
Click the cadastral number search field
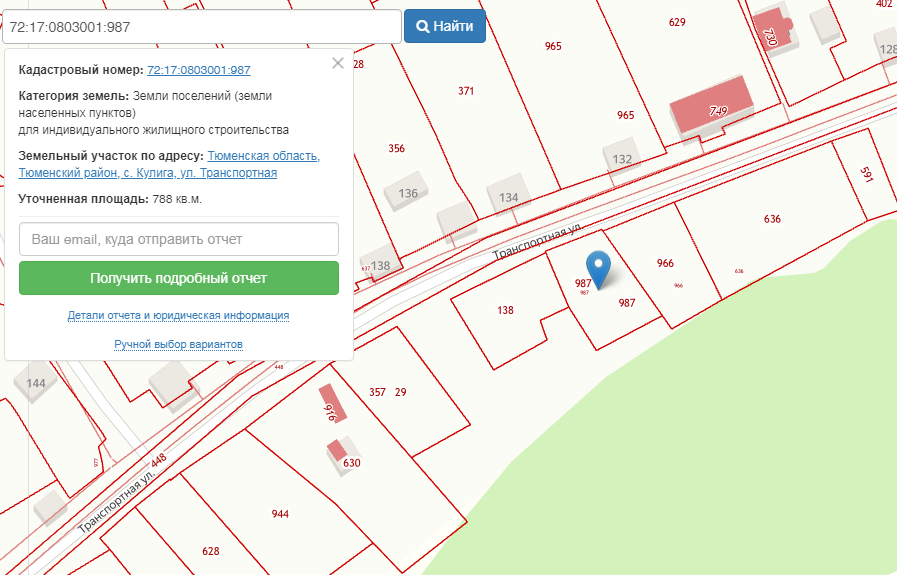coord(201,27)
